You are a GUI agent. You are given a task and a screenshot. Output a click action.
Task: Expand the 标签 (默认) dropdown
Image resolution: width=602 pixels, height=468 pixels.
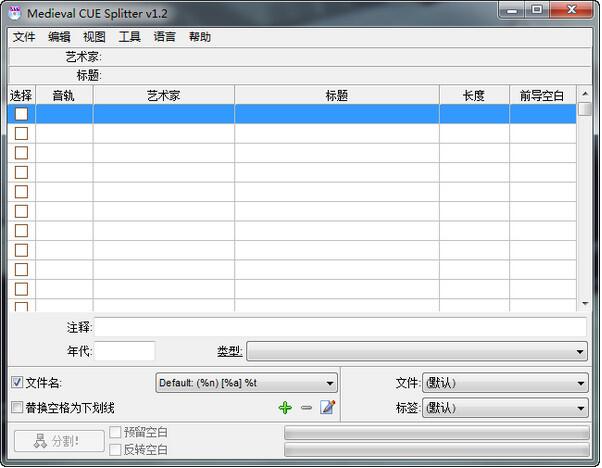click(x=505, y=408)
